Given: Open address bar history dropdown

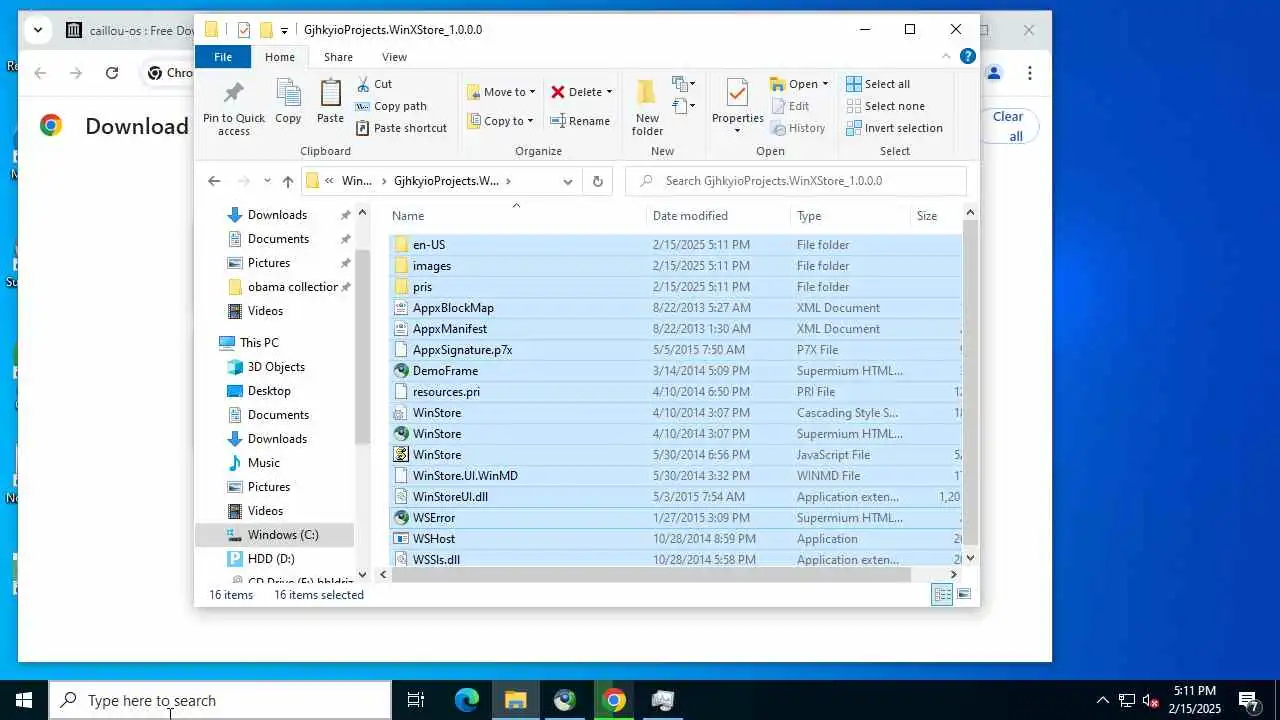Looking at the screenshot, I should pos(568,181).
